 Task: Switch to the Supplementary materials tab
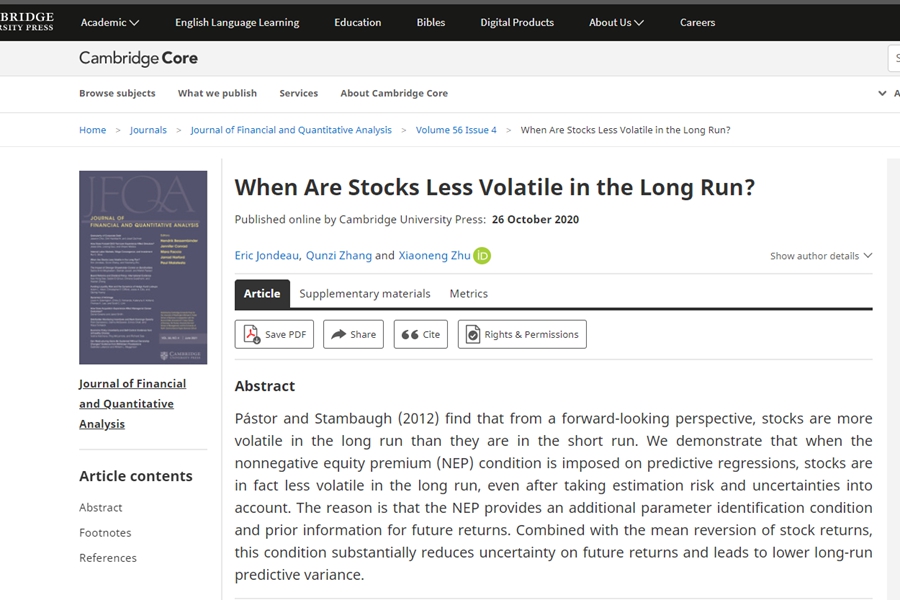click(x=365, y=294)
